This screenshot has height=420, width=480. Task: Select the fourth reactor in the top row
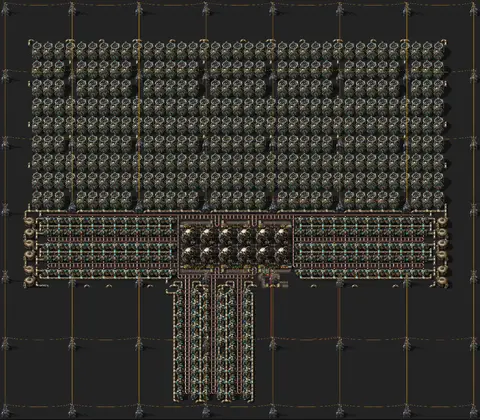click(246, 236)
